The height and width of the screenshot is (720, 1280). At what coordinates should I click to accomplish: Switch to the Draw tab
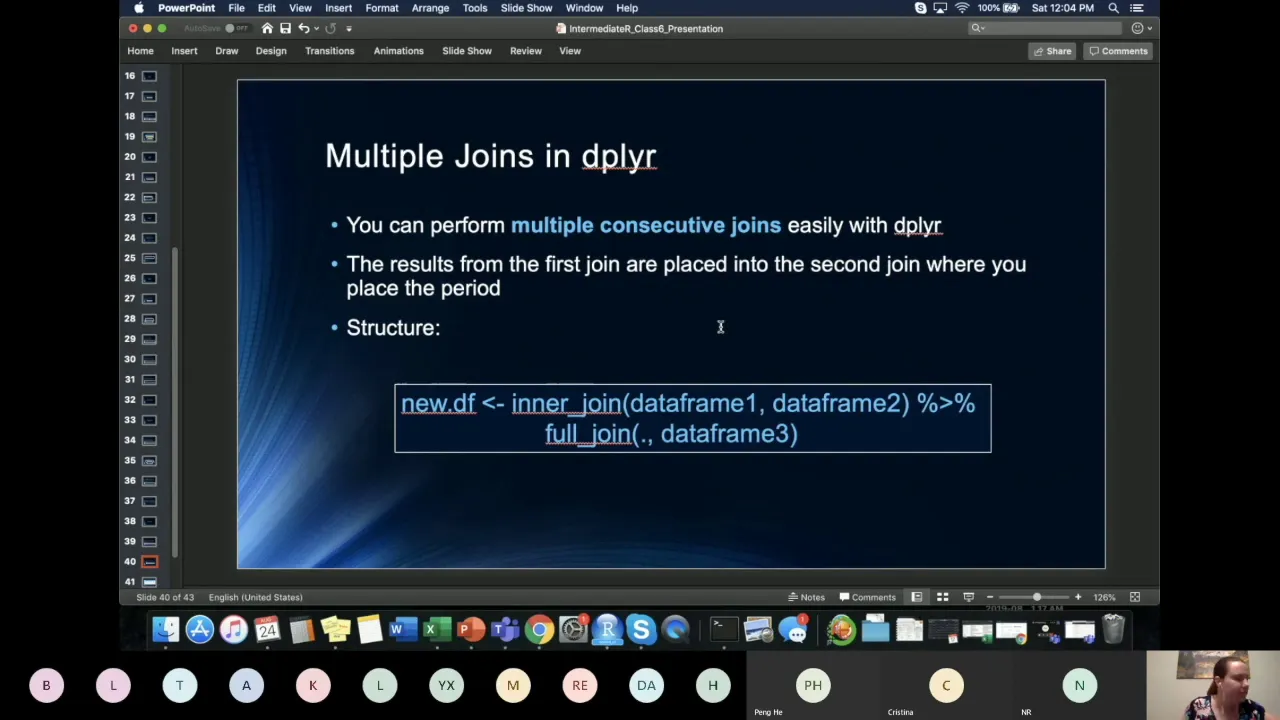[227, 51]
